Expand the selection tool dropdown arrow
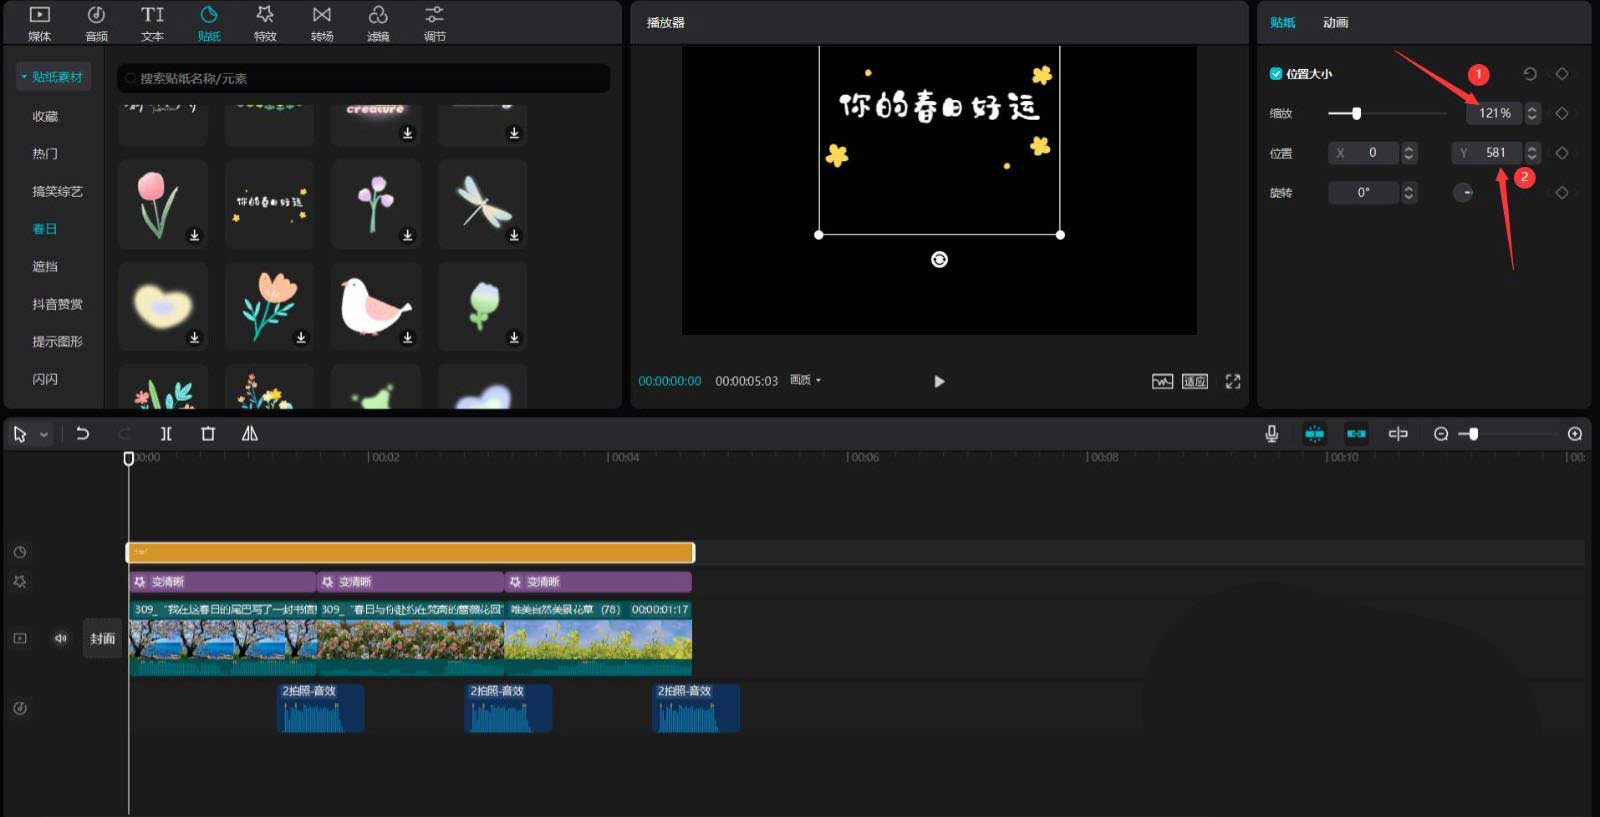1600x817 pixels. tap(44, 435)
